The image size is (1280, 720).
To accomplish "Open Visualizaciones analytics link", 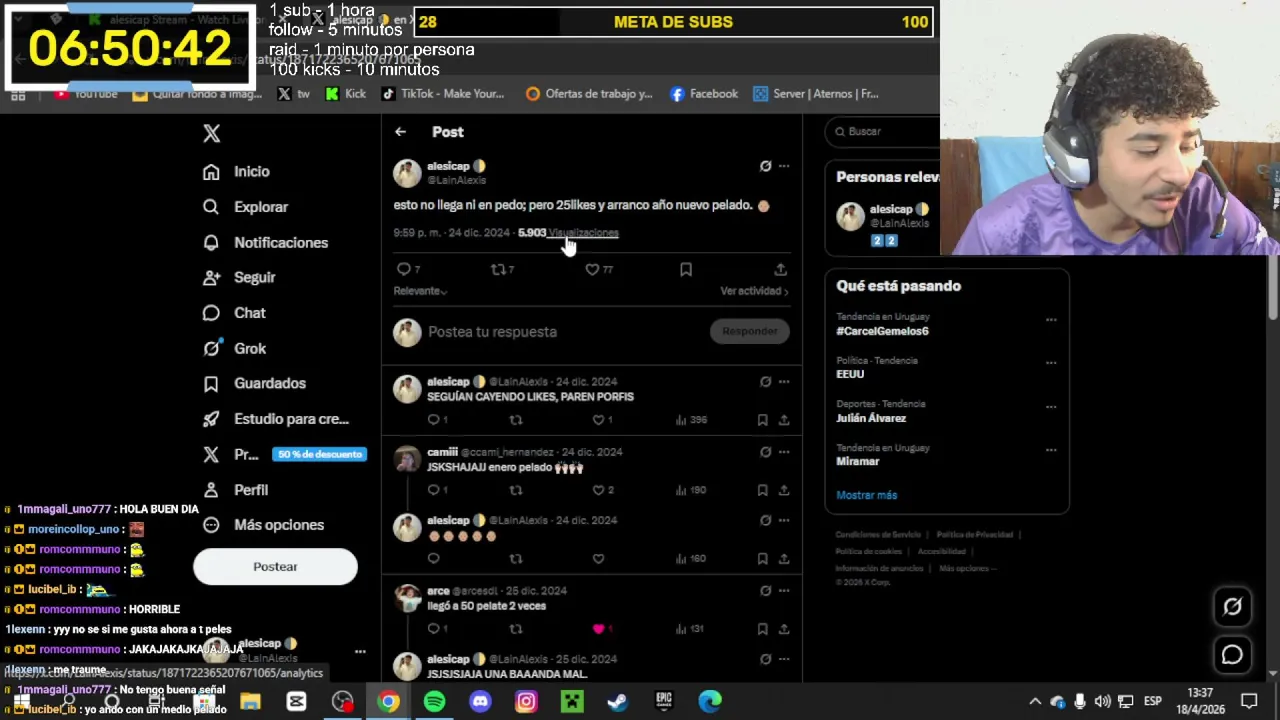I will (584, 233).
